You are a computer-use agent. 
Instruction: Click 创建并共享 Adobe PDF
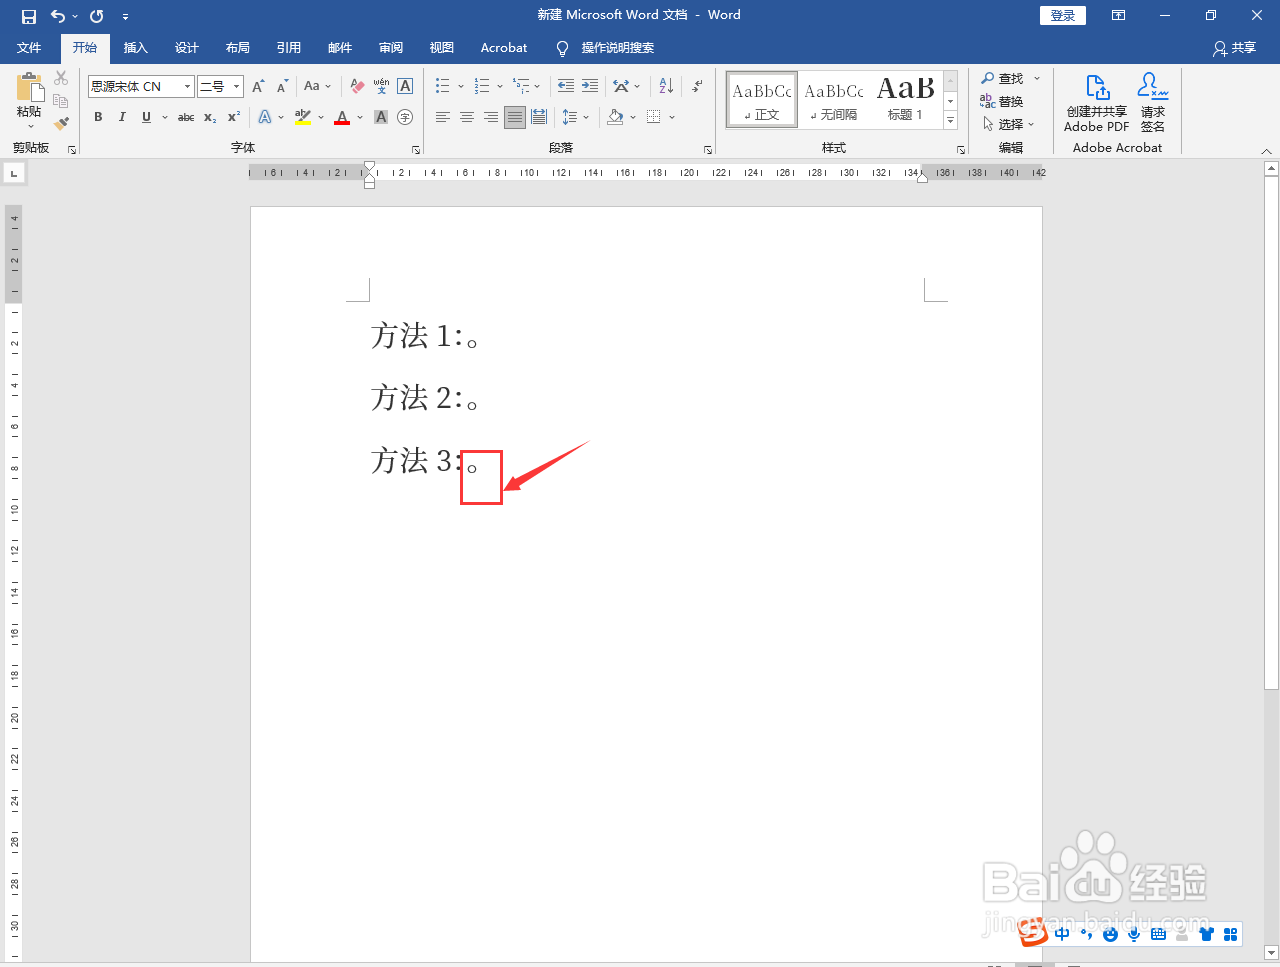(x=1096, y=103)
